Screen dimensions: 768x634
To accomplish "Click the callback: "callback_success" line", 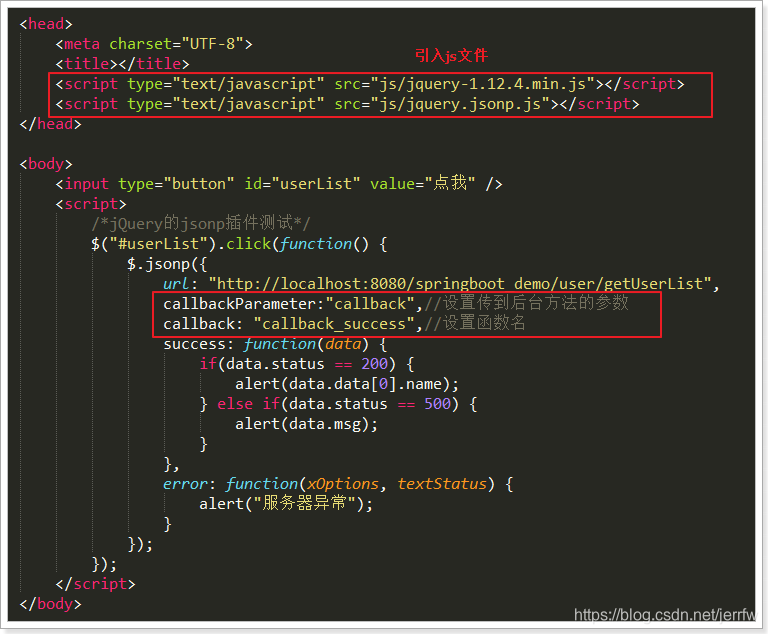I will (x=344, y=324).
